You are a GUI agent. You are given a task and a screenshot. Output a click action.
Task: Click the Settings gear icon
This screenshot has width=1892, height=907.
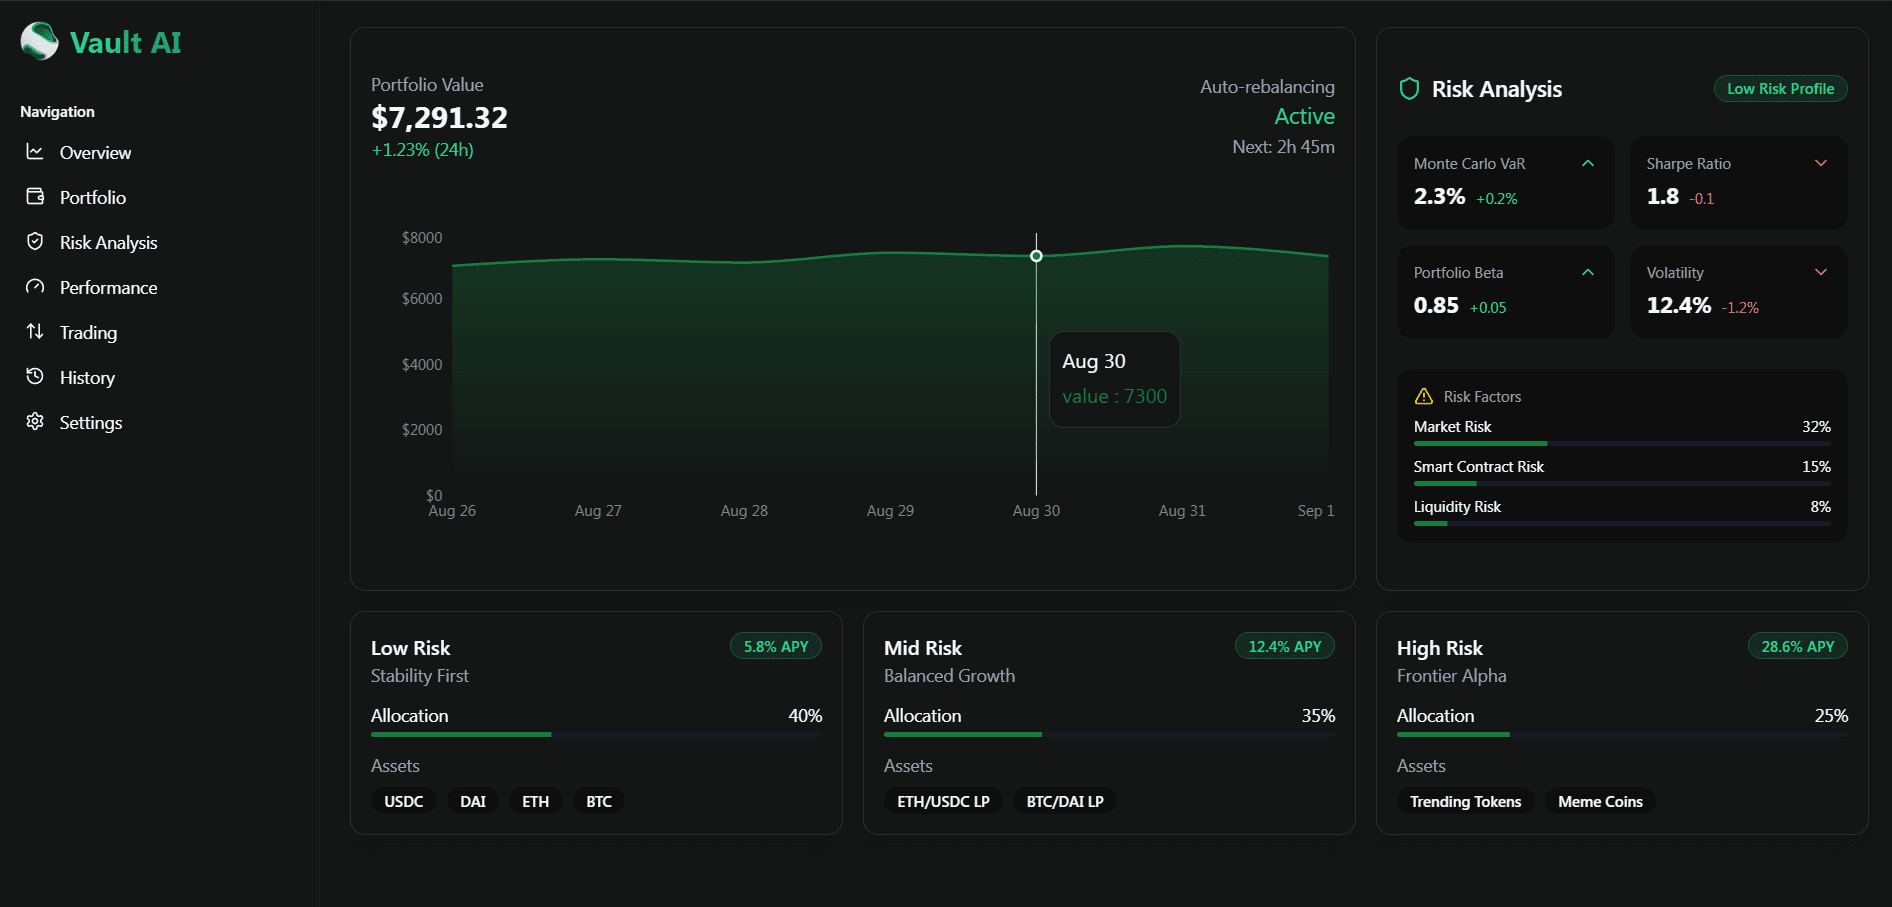(34, 422)
